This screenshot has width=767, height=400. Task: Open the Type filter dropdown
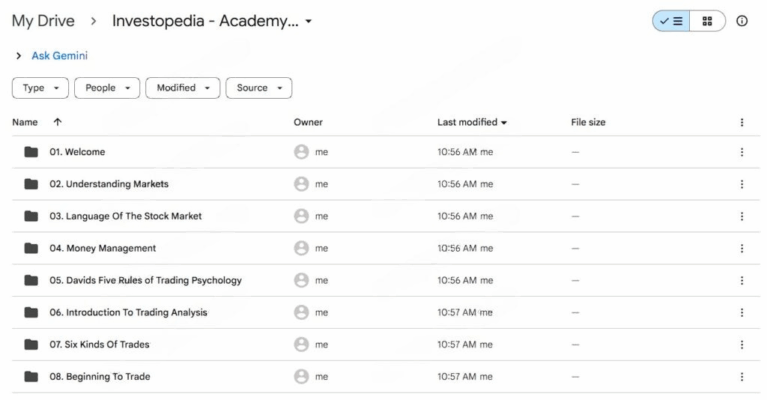[x=40, y=88]
